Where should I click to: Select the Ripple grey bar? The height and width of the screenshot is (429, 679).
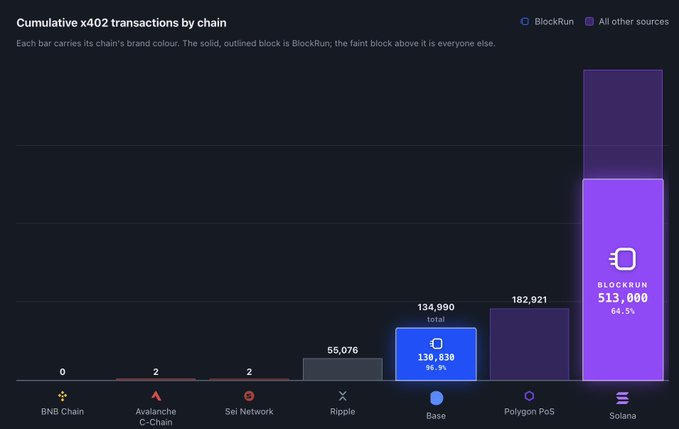click(x=343, y=369)
